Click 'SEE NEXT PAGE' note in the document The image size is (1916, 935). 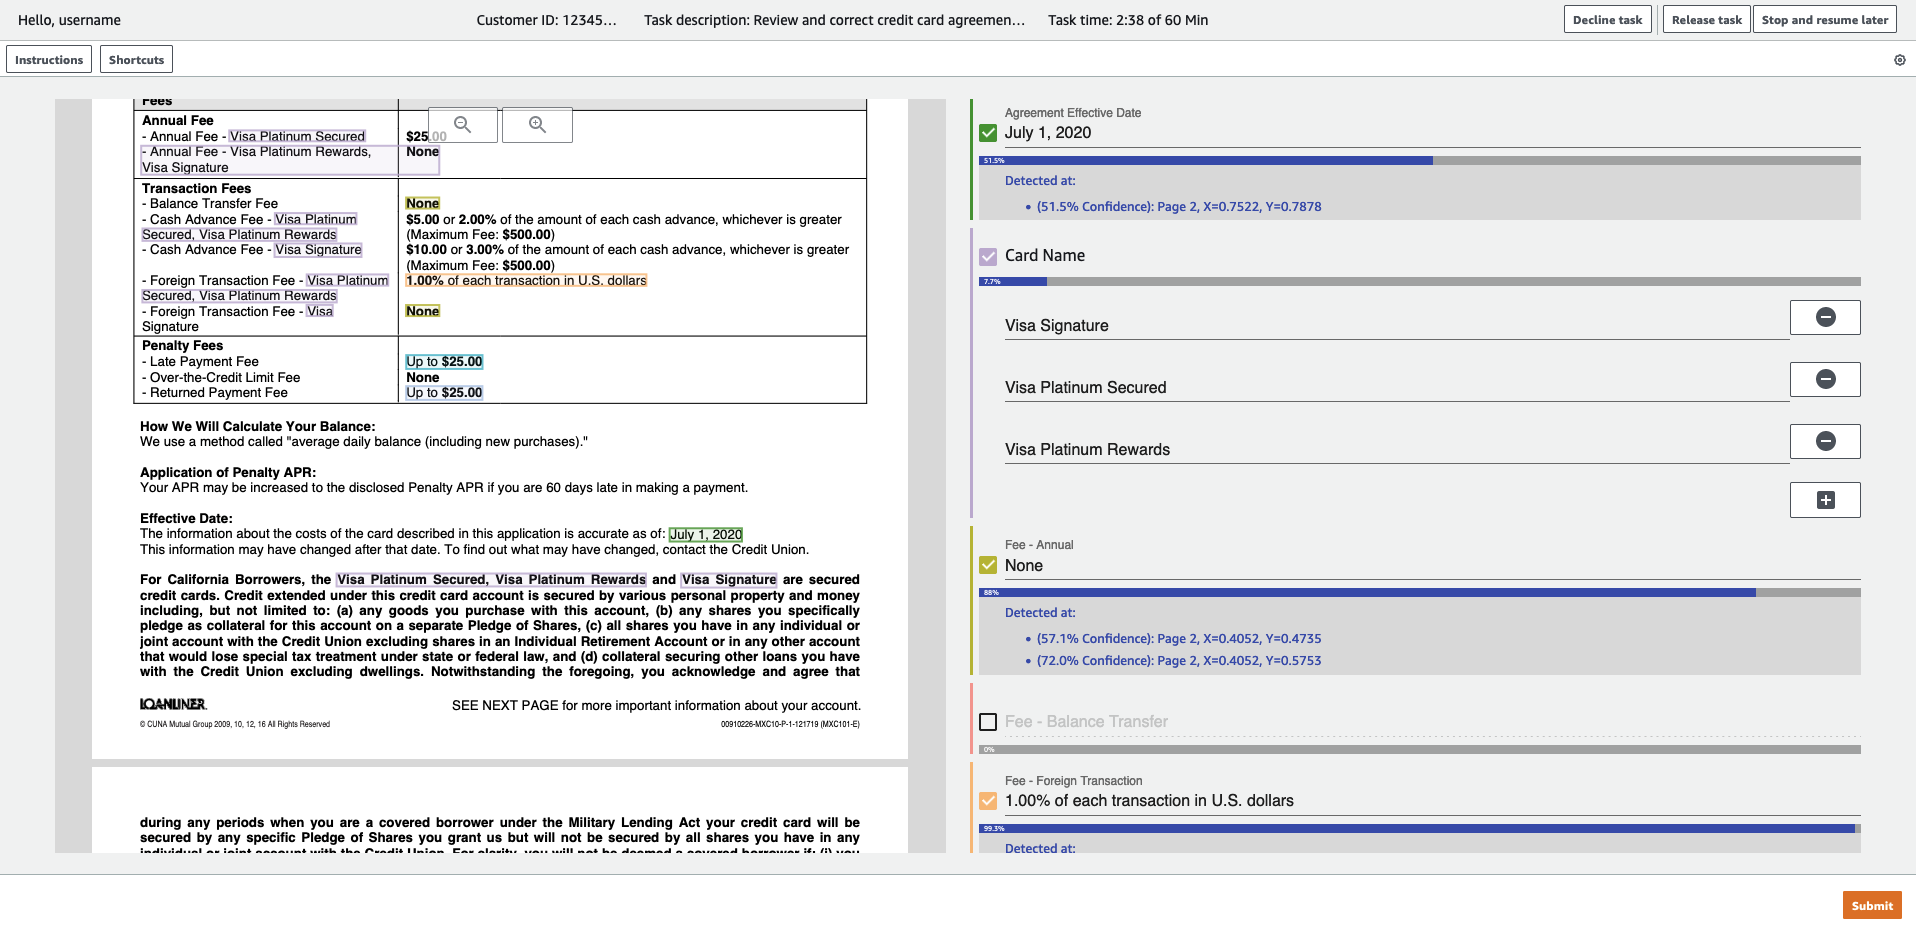click(x=656, y=706)
